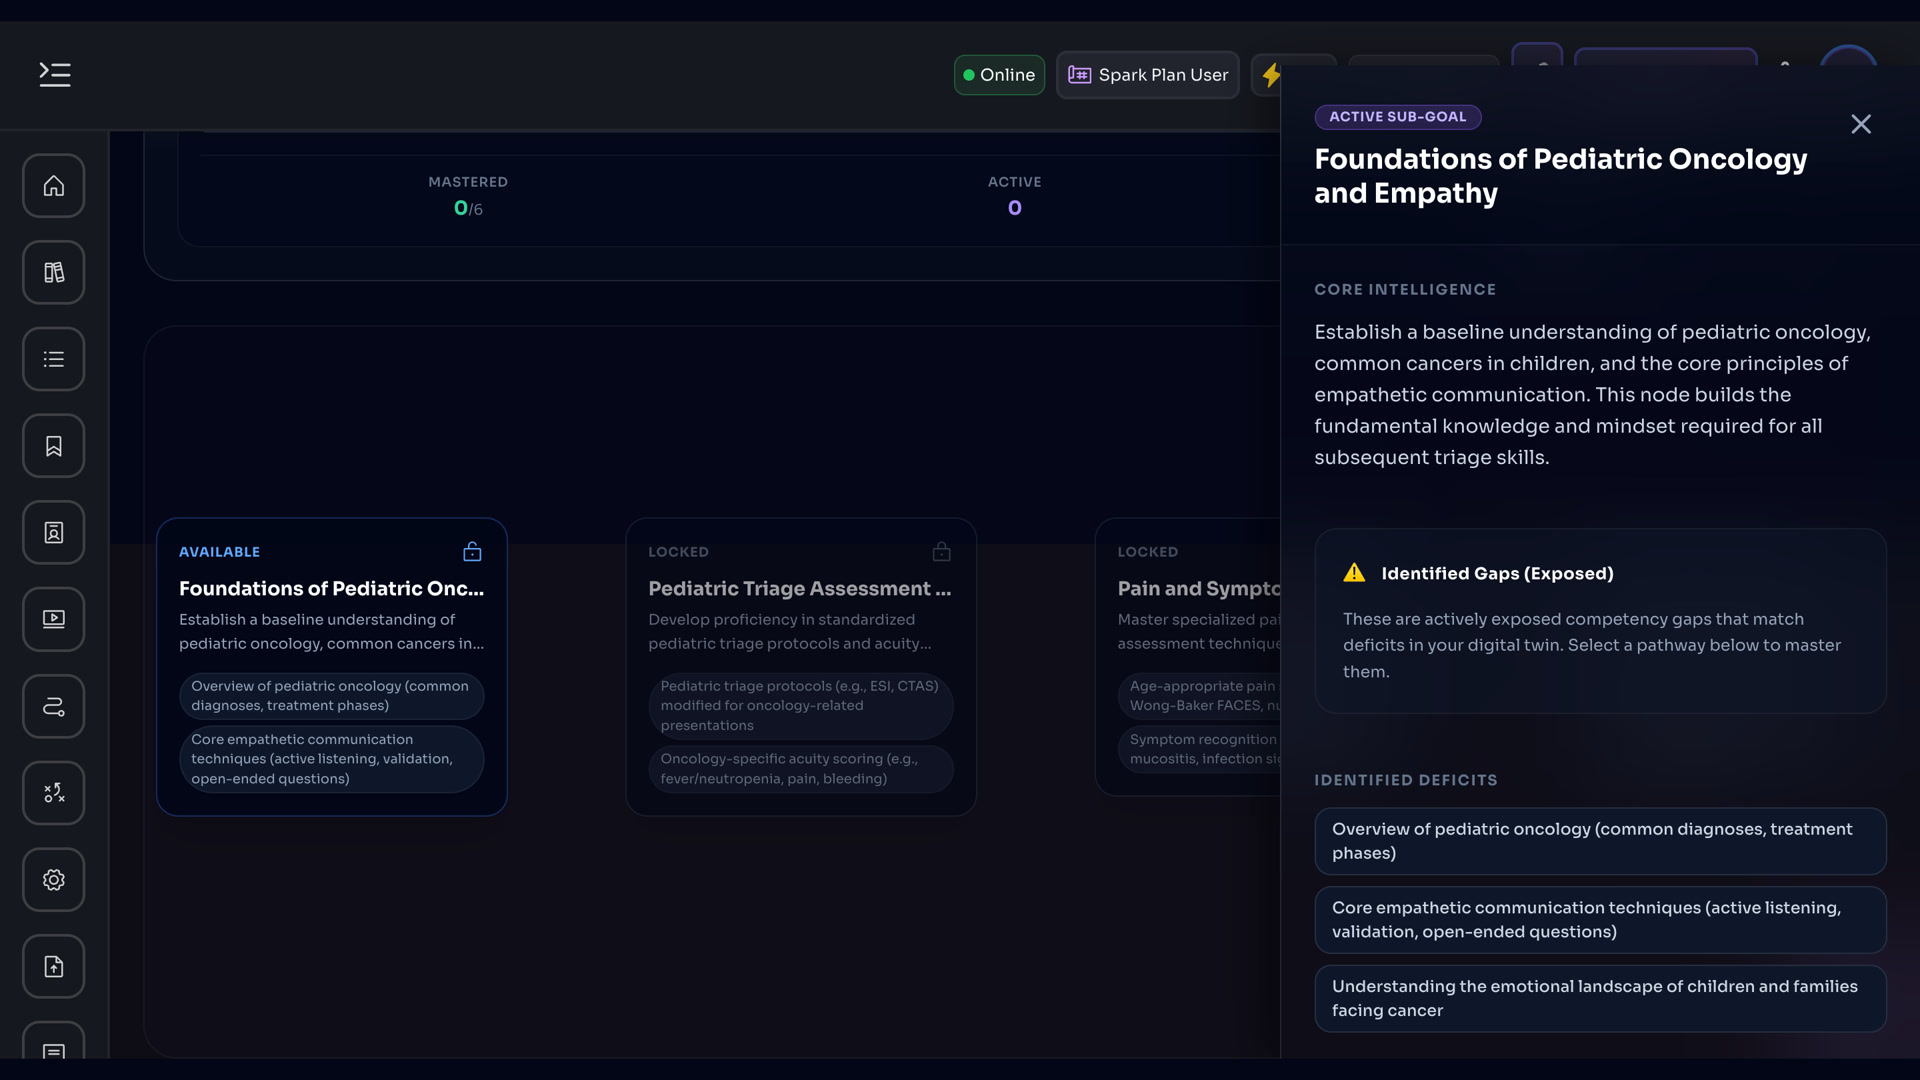The image size is (1920, 1080).
Task: Click the unlocked padlock on Foundations card
Action: [x=472, y=551]
